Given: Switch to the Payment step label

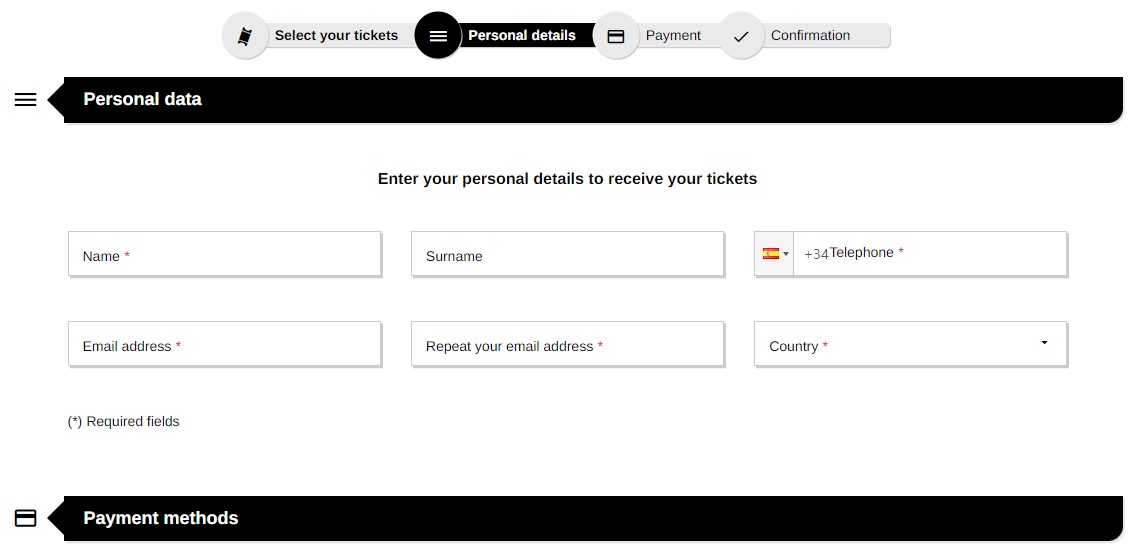Looking at the screenshot, I should (x=673, y=36).
